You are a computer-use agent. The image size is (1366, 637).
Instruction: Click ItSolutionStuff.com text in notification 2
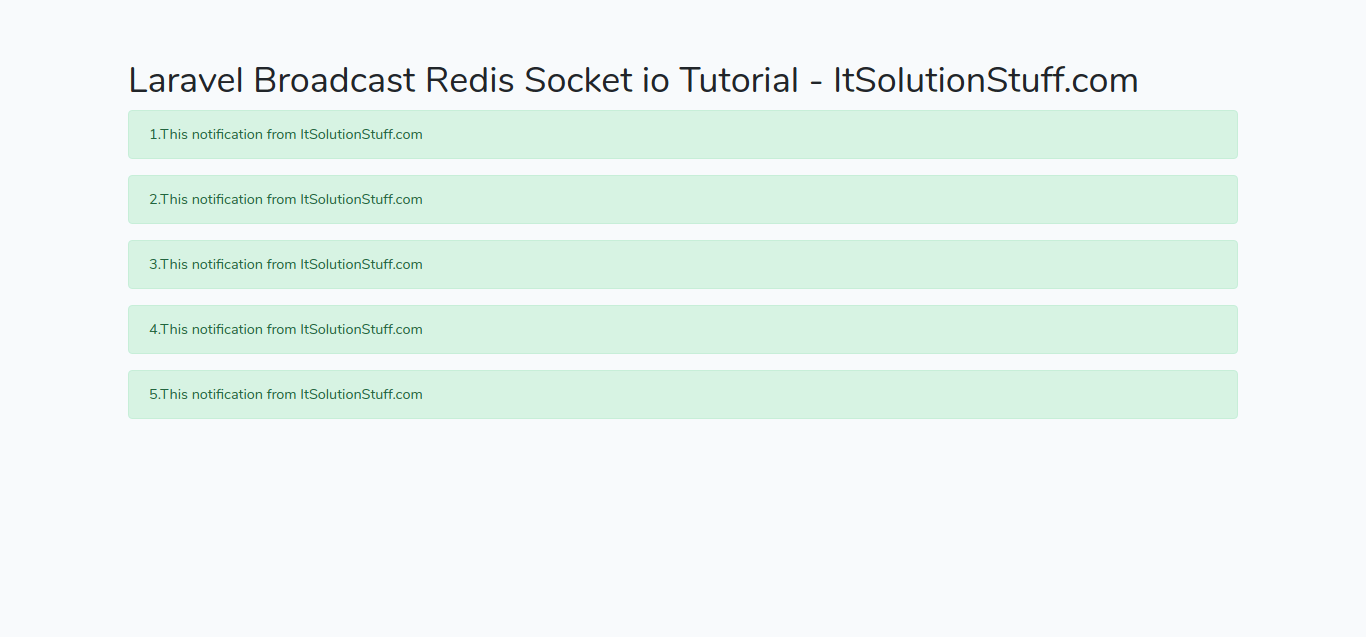click(361, 199)
